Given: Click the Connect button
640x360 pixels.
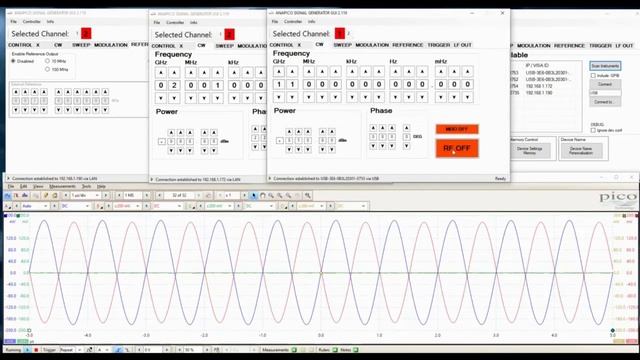Looking at the screenshot, I should point(605,84).
